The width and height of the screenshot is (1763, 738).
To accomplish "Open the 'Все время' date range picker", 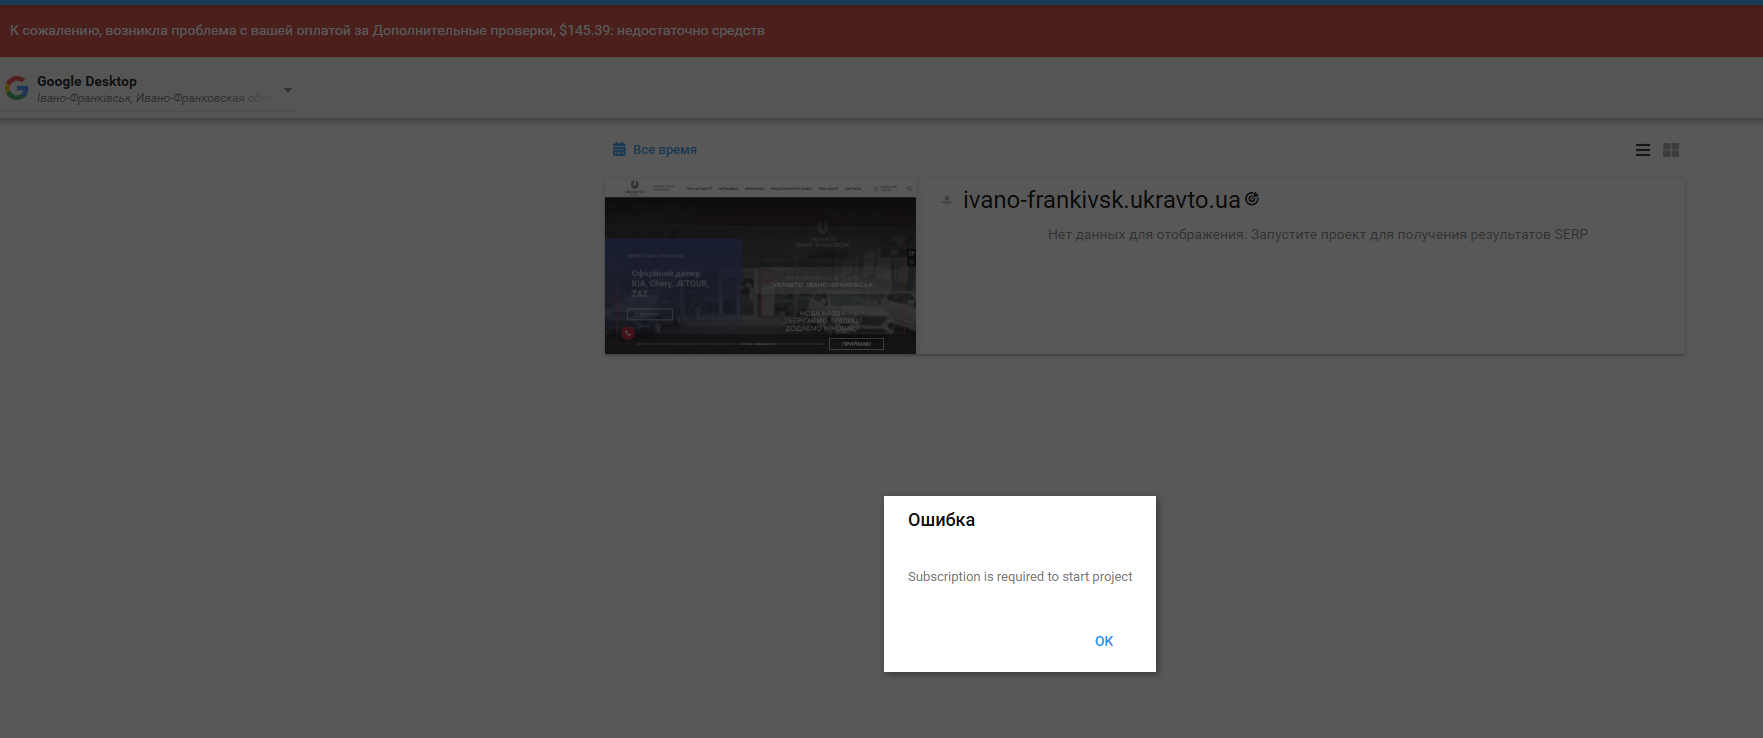I will point(655,150).
